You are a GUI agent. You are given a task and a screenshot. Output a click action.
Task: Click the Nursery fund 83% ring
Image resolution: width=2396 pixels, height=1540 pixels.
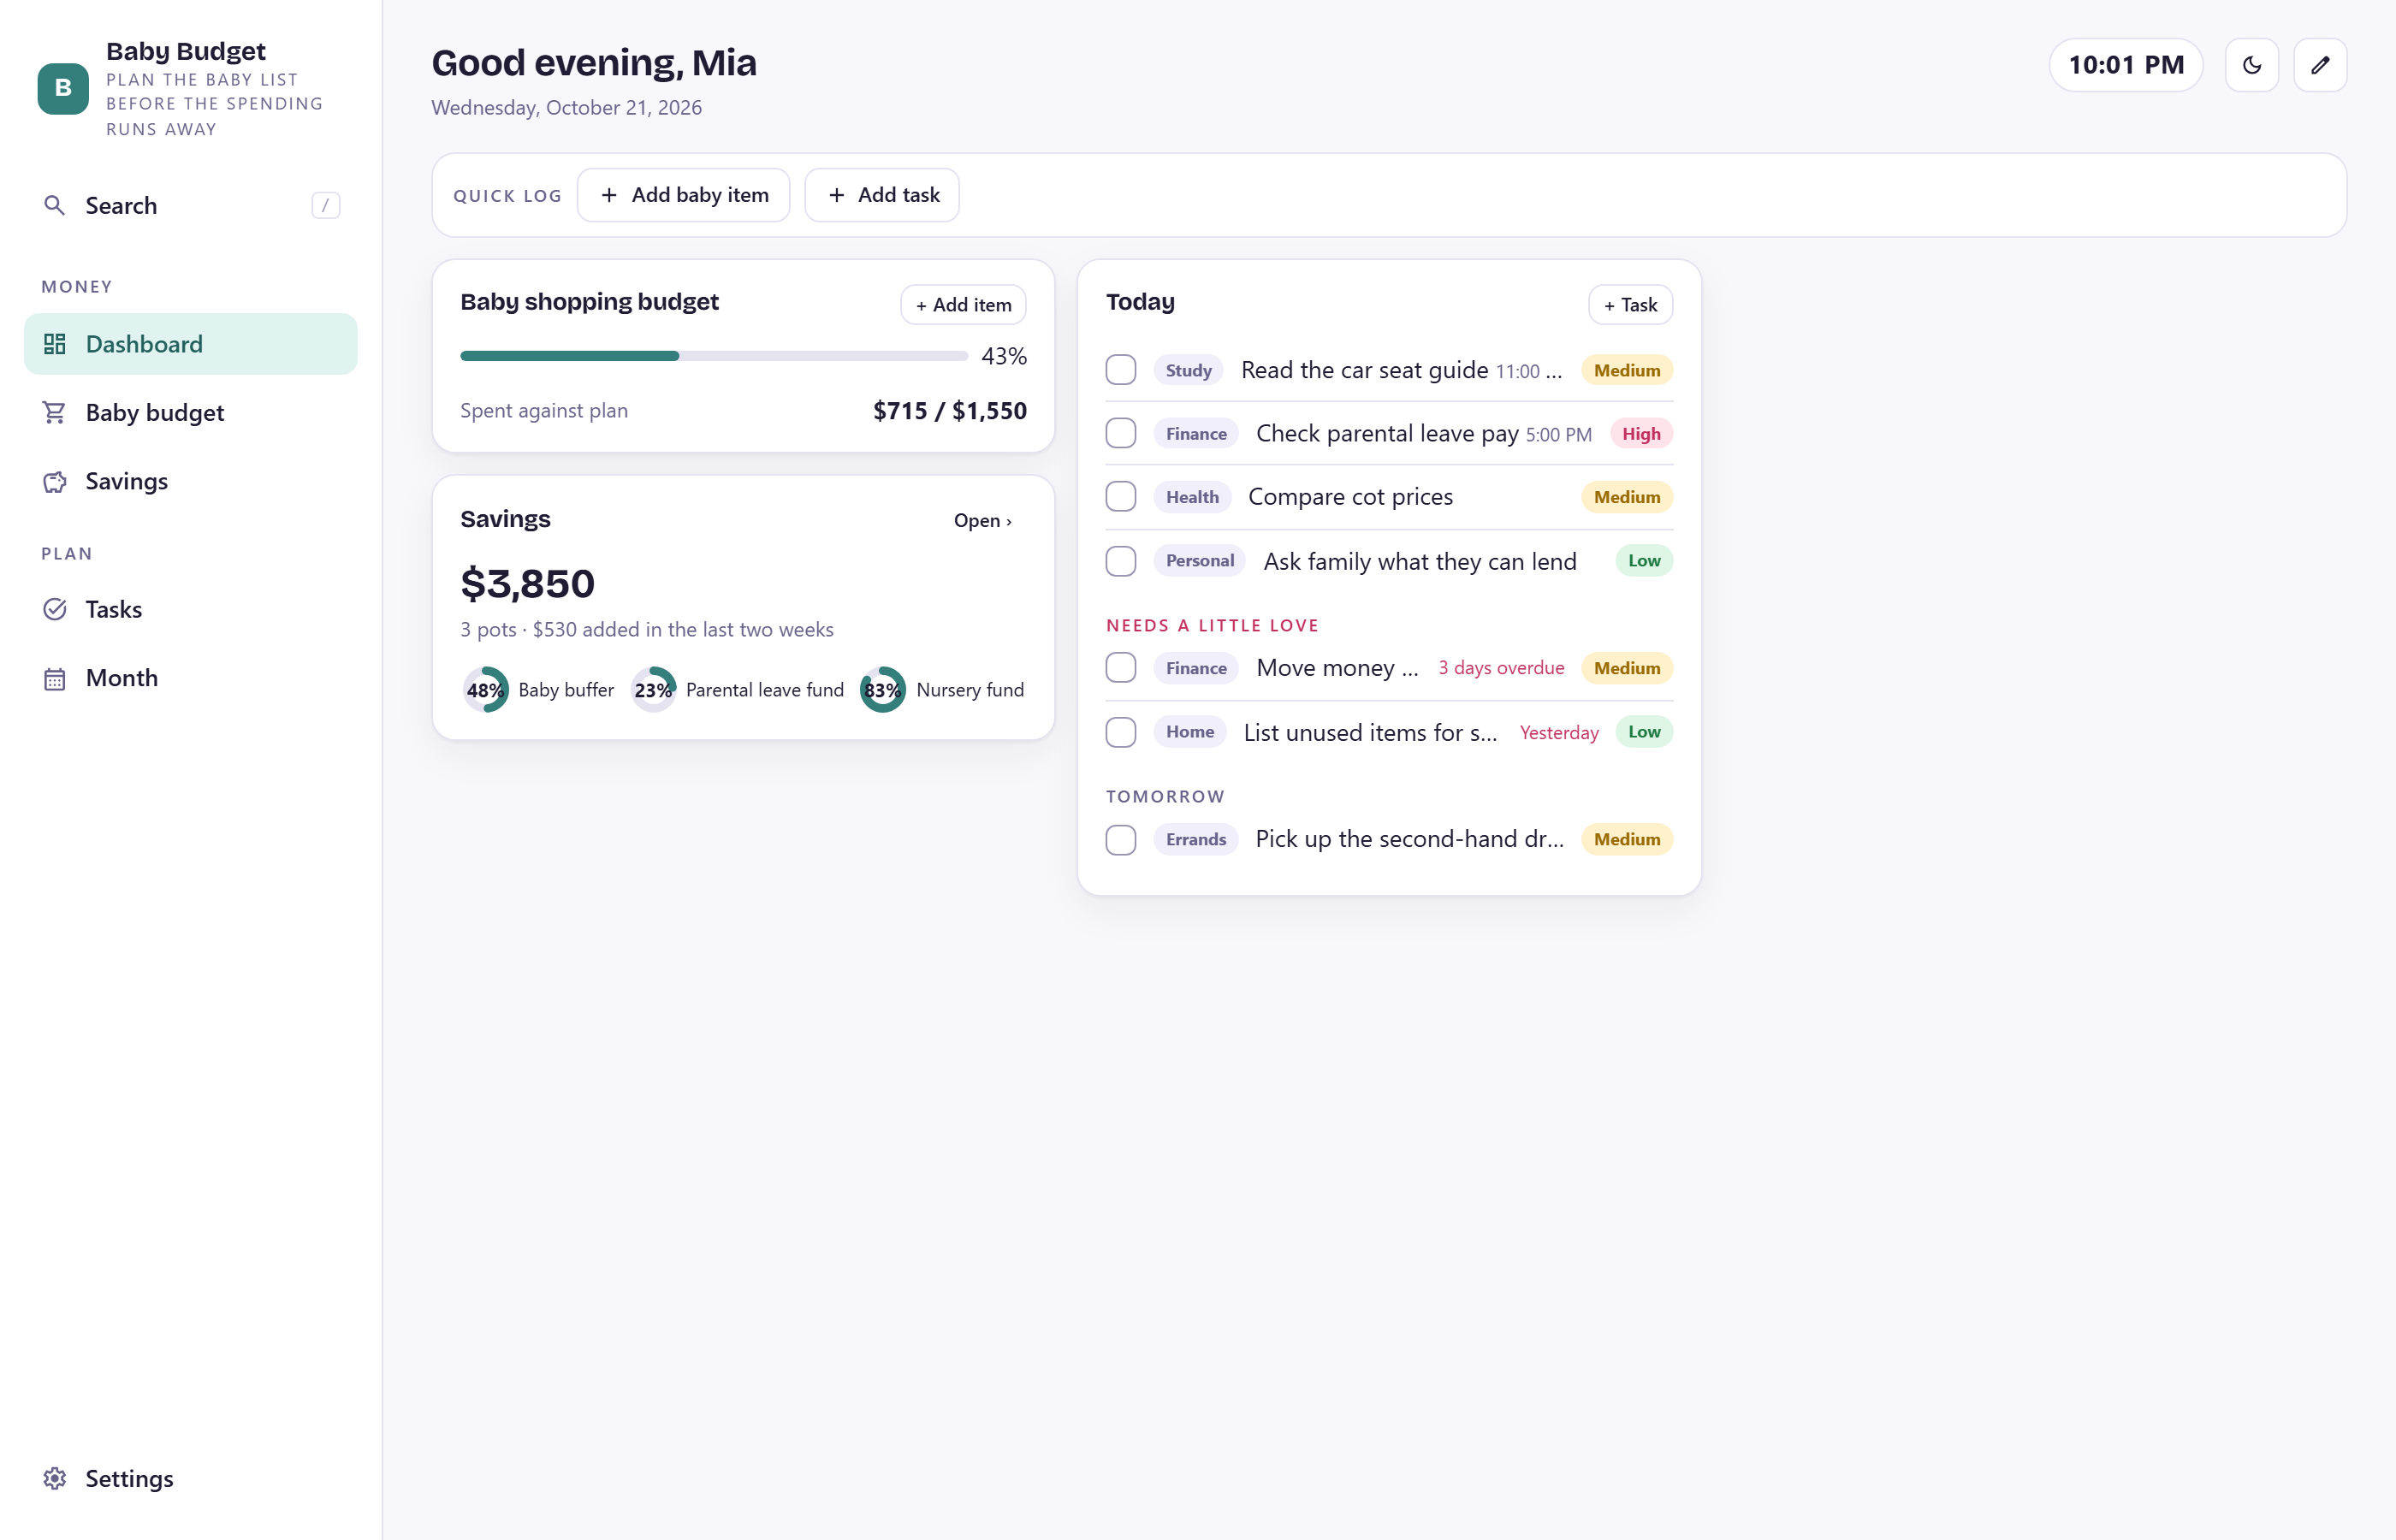883,690
